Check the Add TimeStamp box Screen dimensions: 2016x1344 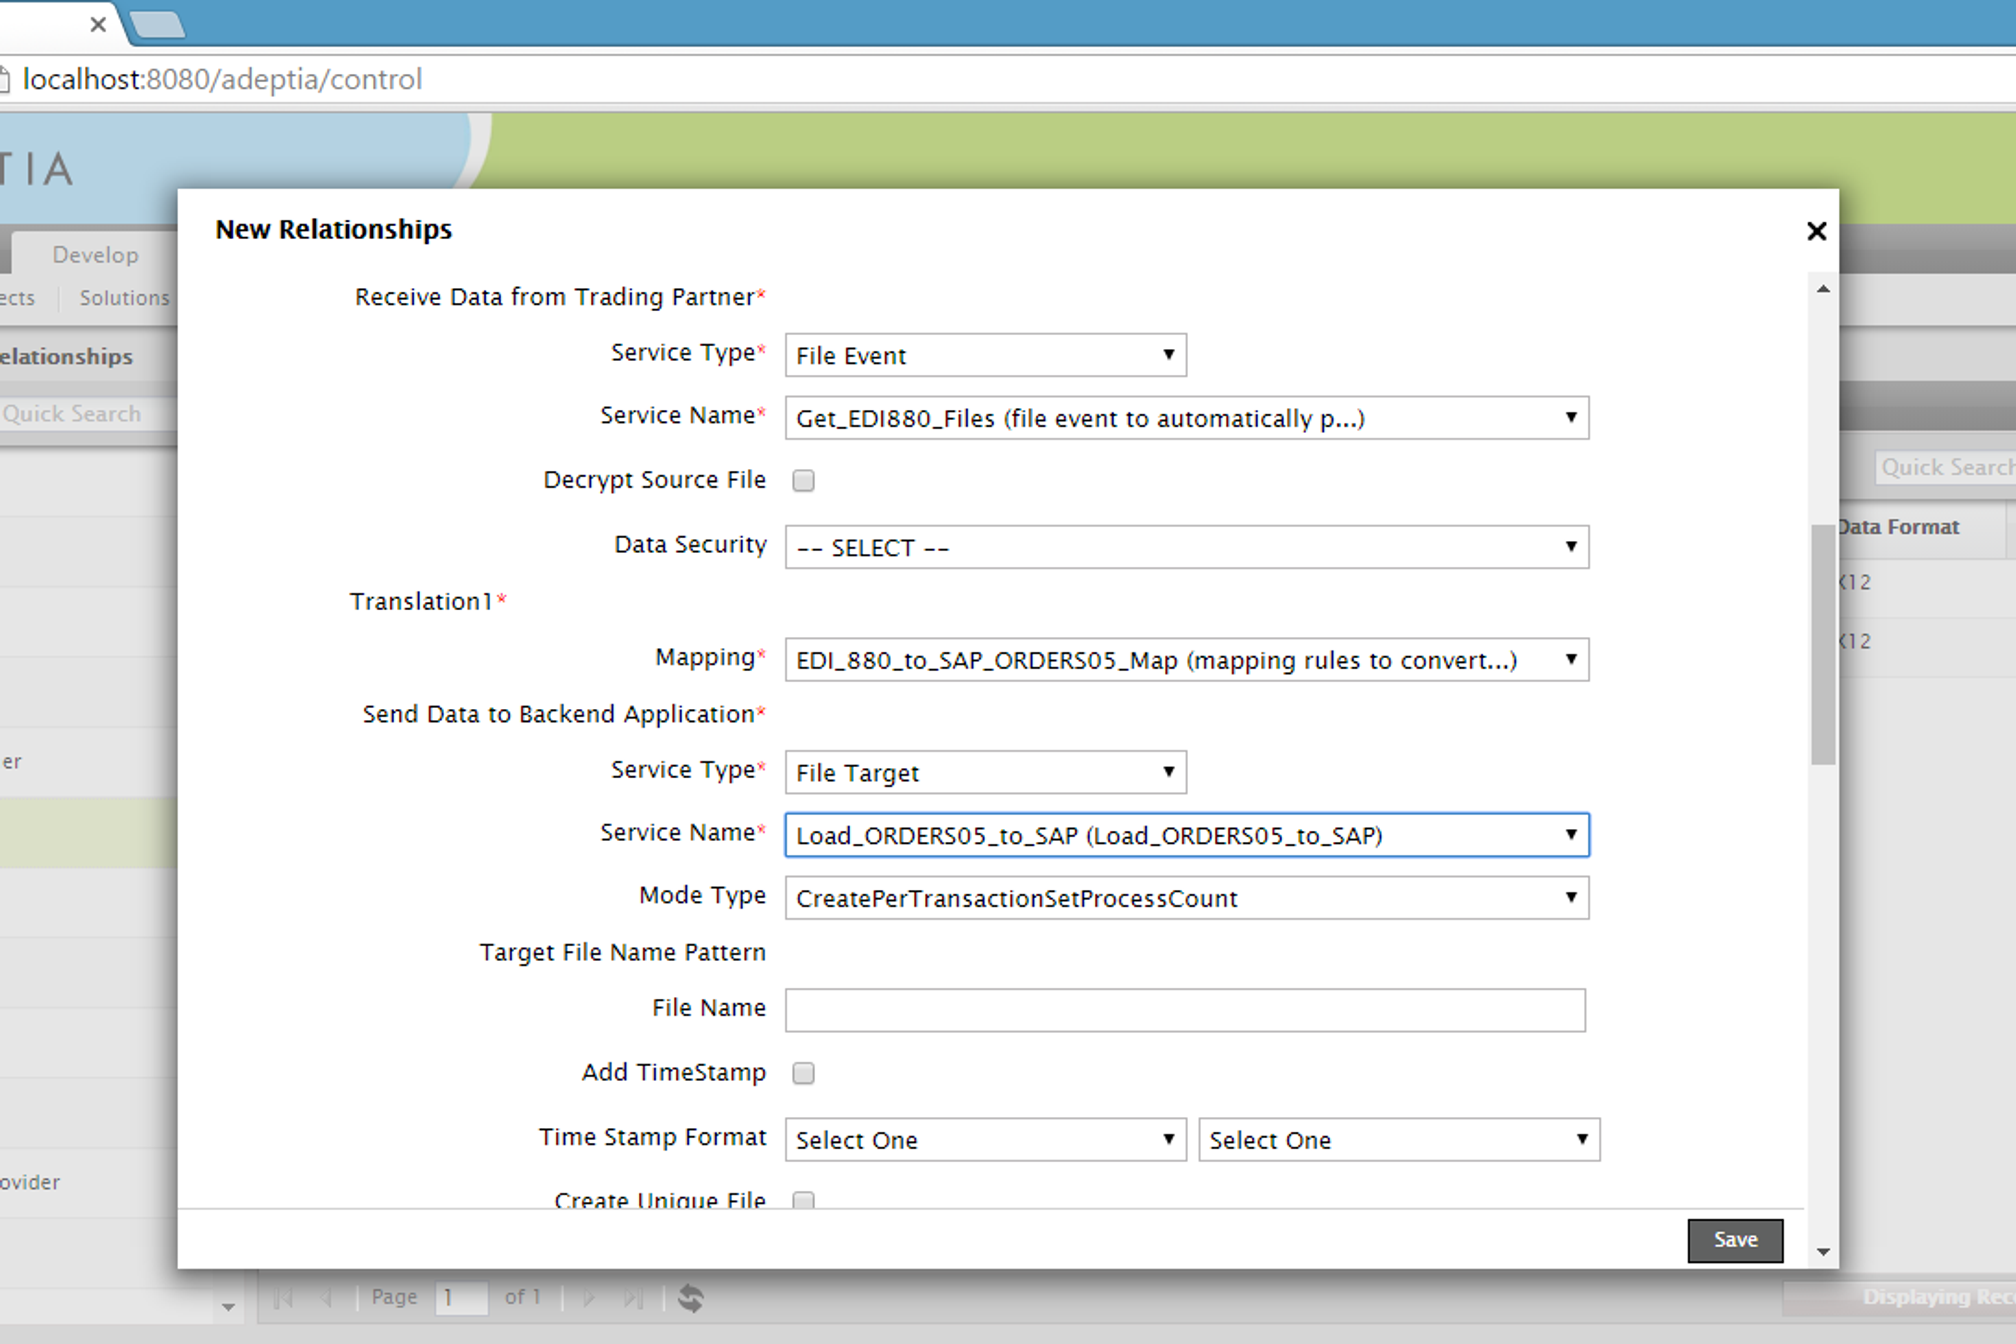click(803, 1073)
